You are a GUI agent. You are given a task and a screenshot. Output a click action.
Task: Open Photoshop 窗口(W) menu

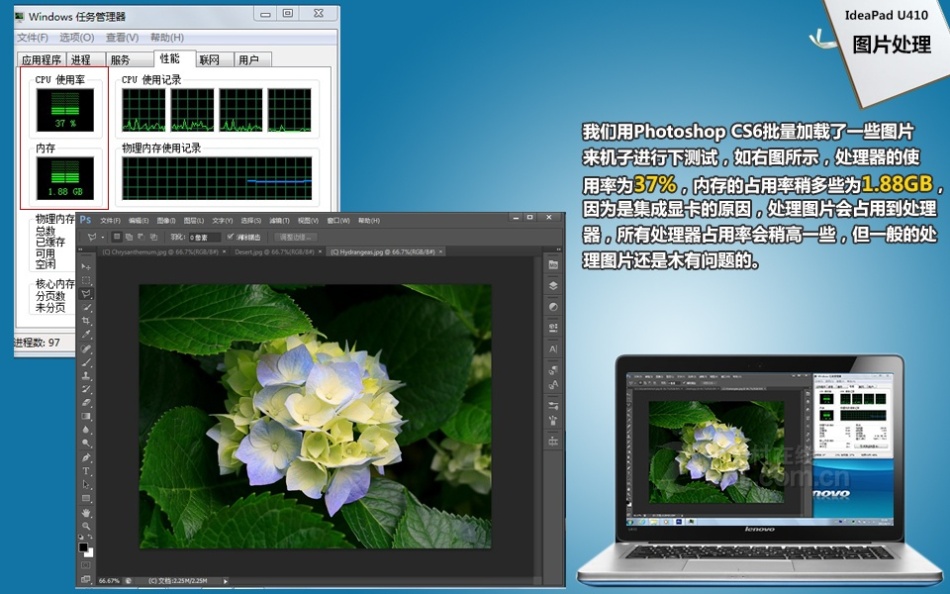339,221
